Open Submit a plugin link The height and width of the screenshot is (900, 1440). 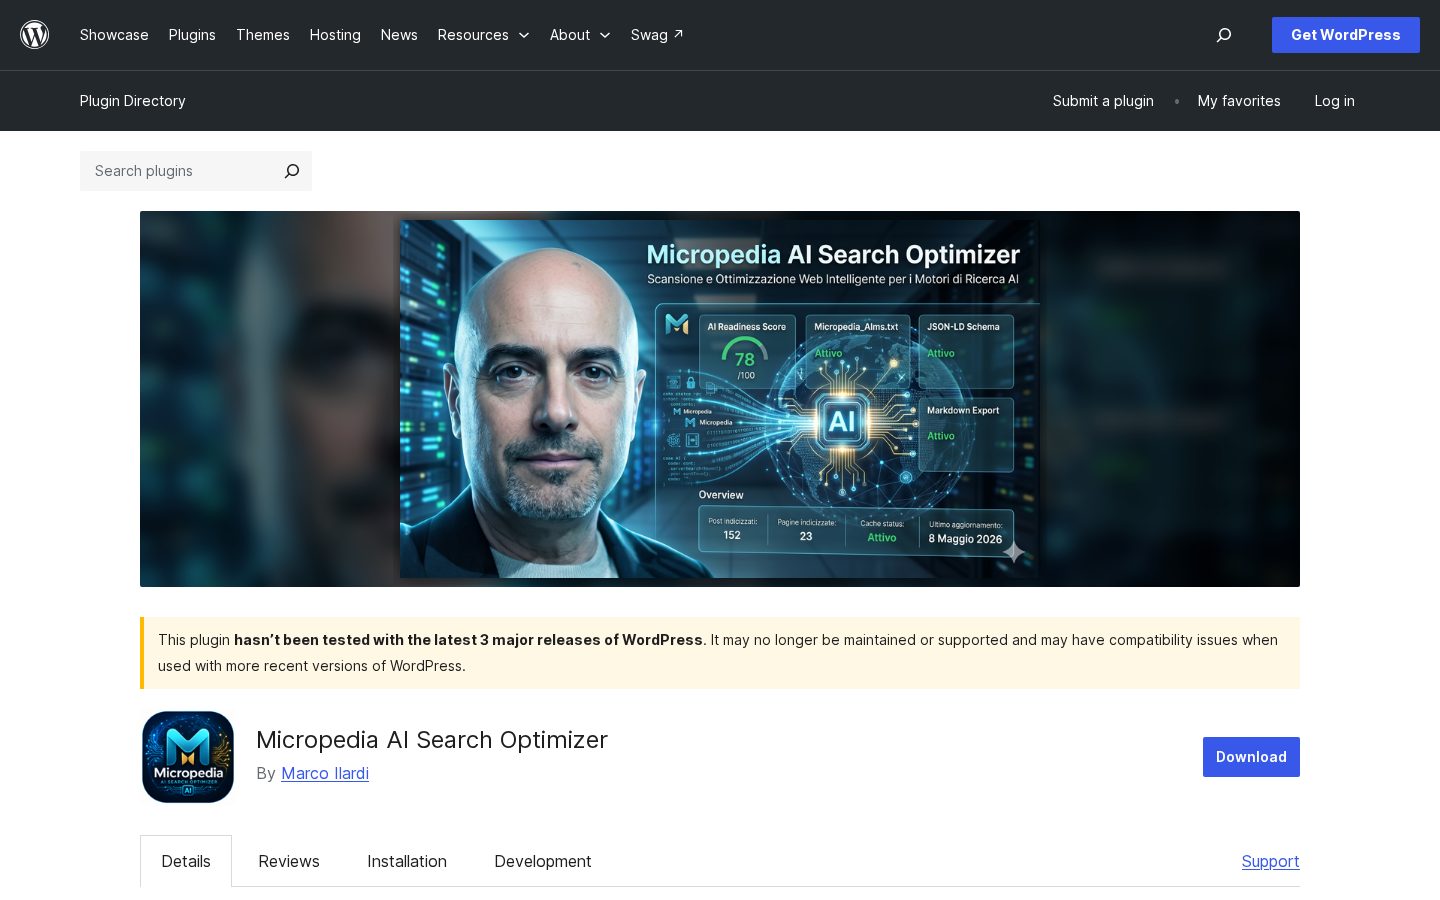[1103, 101]
